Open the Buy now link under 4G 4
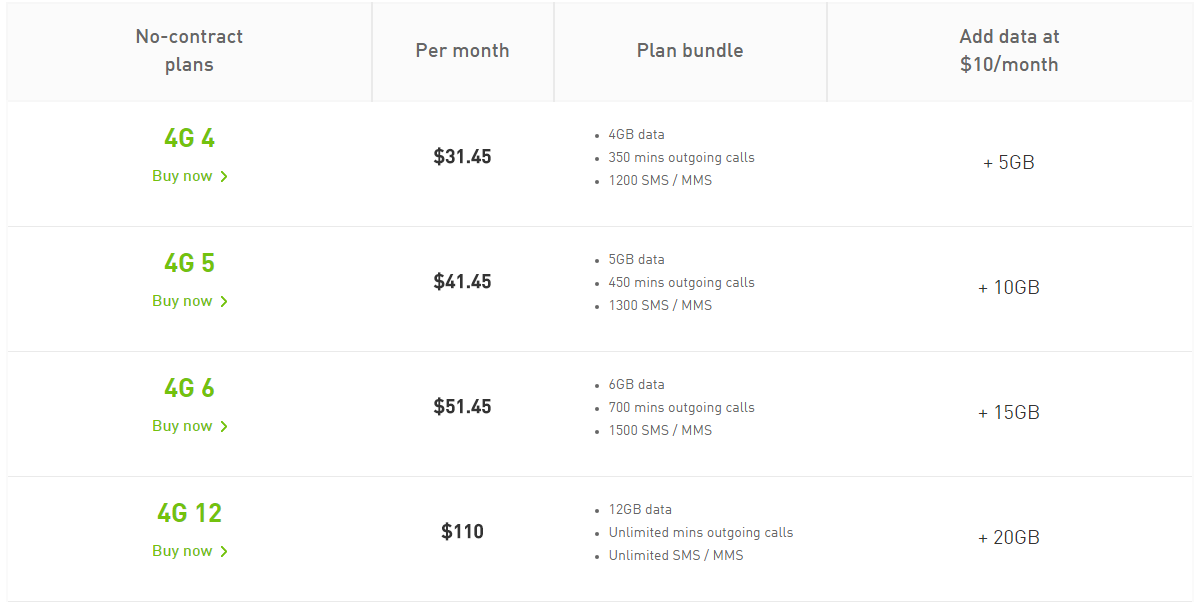1204x608 pixels. [183, 176]
